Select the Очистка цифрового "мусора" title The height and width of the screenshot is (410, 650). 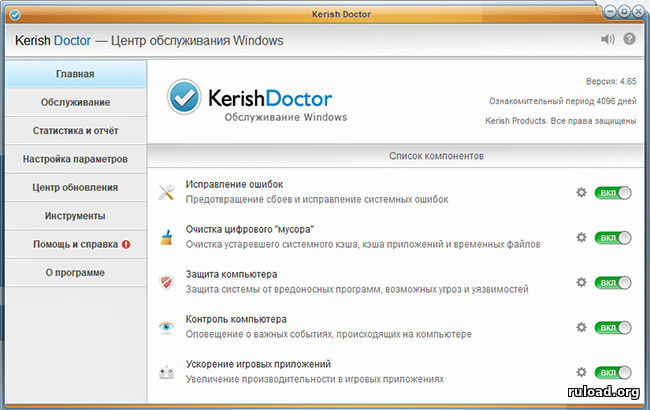(x=250, y=229)
